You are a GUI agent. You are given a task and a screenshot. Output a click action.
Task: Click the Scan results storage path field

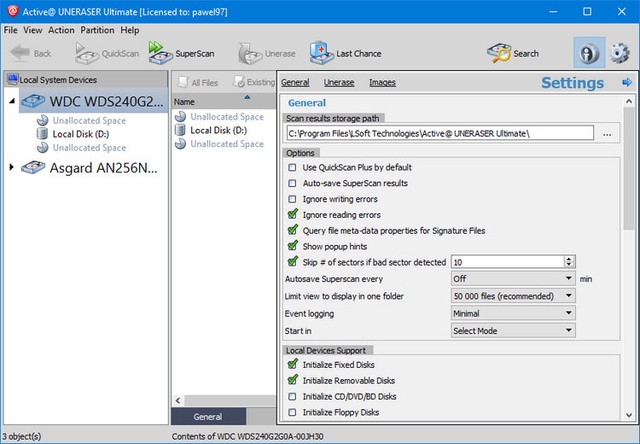(x=439, y=133)
